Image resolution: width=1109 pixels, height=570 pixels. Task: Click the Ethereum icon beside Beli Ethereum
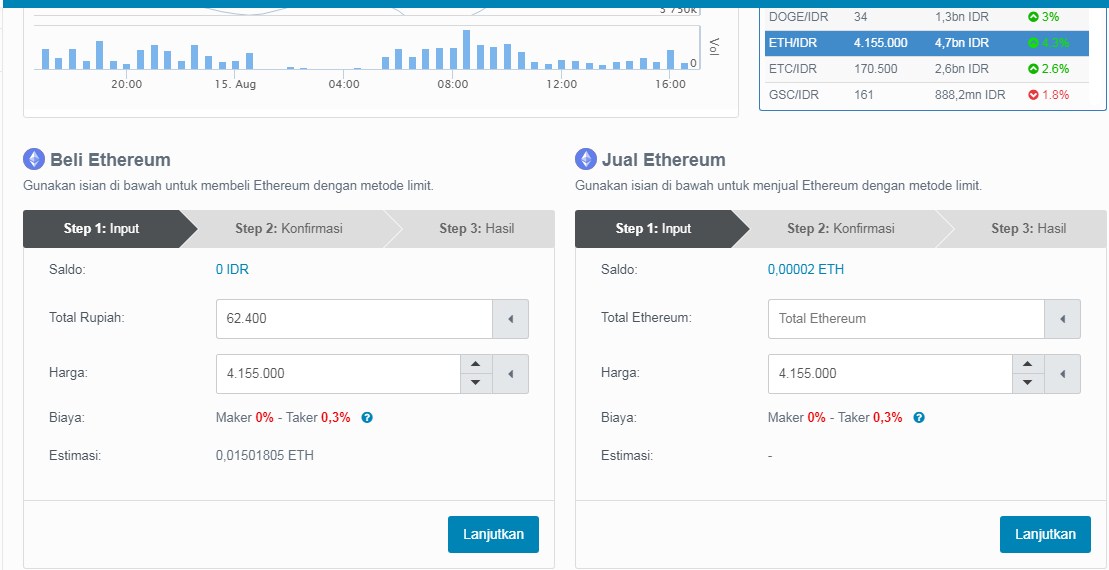coord(34,159)
